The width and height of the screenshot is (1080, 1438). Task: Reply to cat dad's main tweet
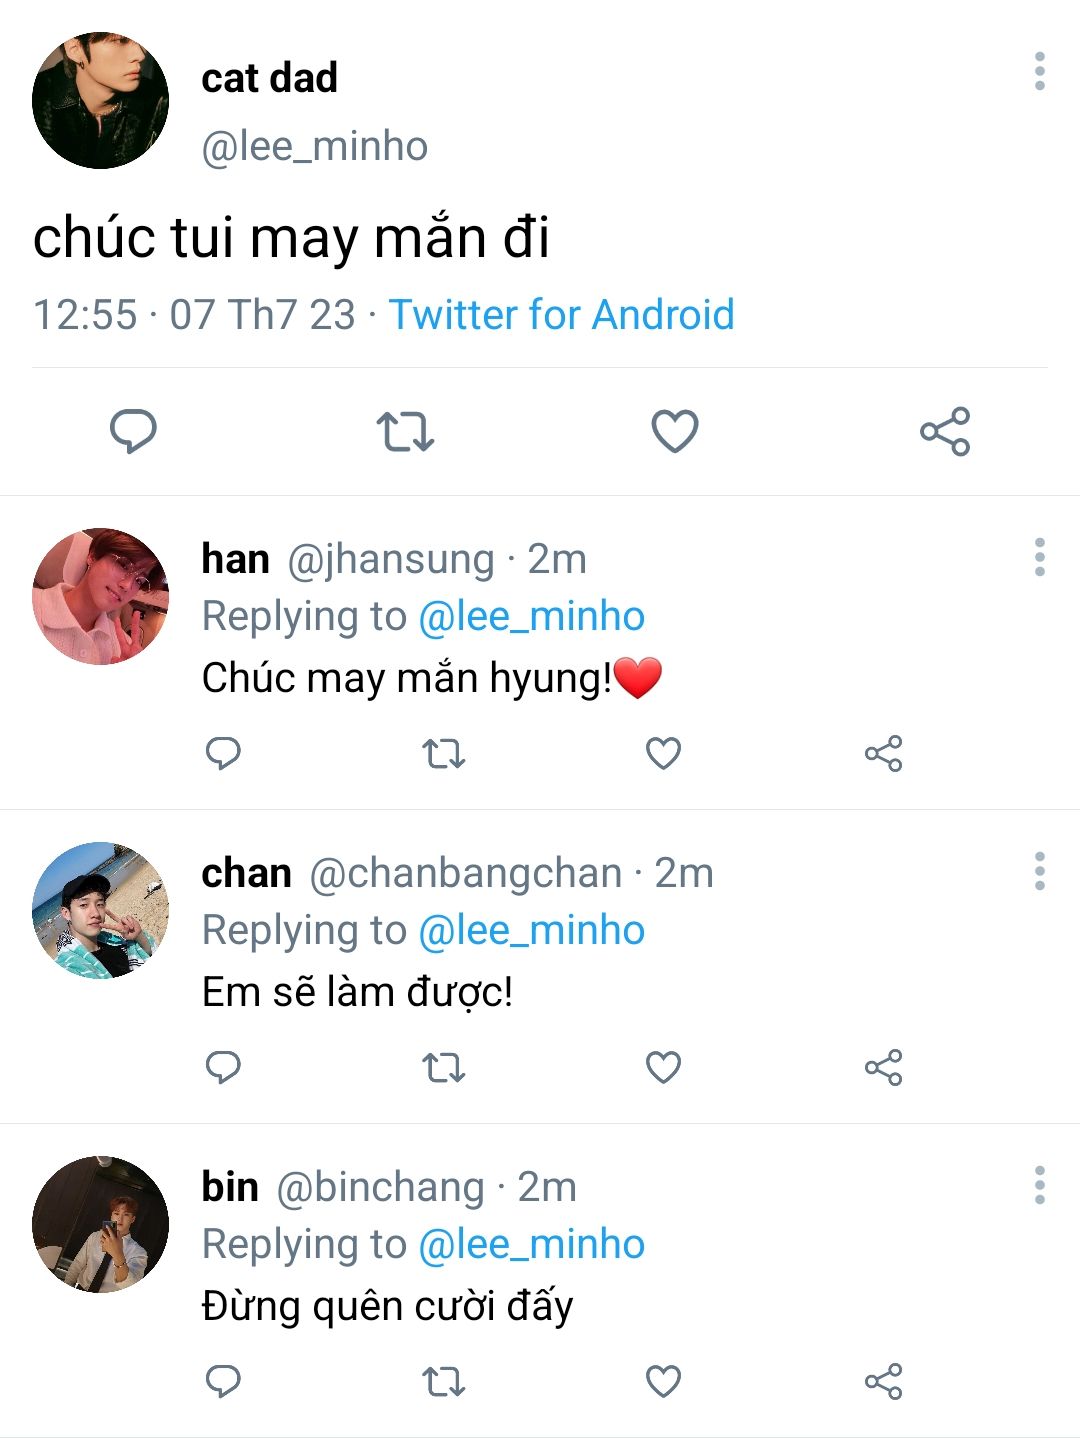tap(133, 431)
